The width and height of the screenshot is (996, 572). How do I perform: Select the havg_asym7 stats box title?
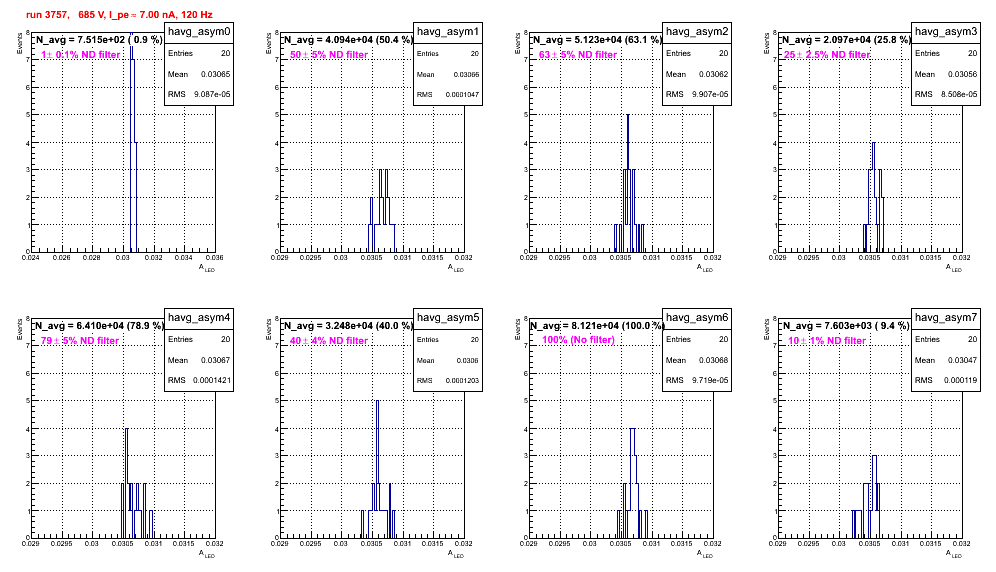click(946, 318)
